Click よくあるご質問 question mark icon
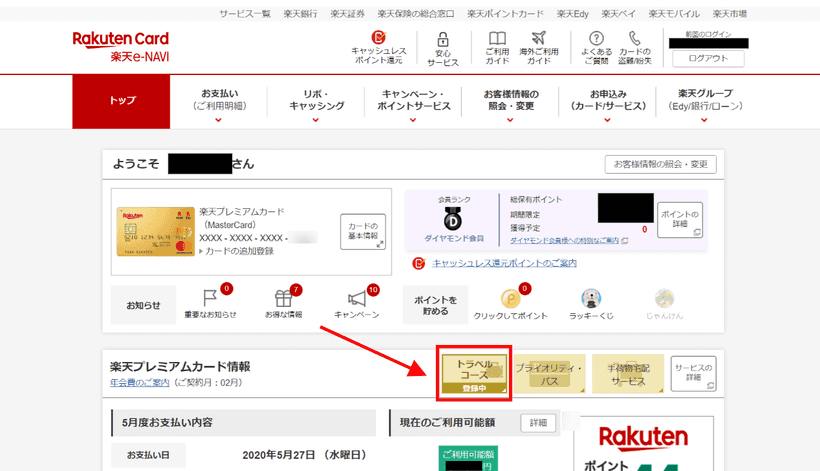 pos(596,47)
